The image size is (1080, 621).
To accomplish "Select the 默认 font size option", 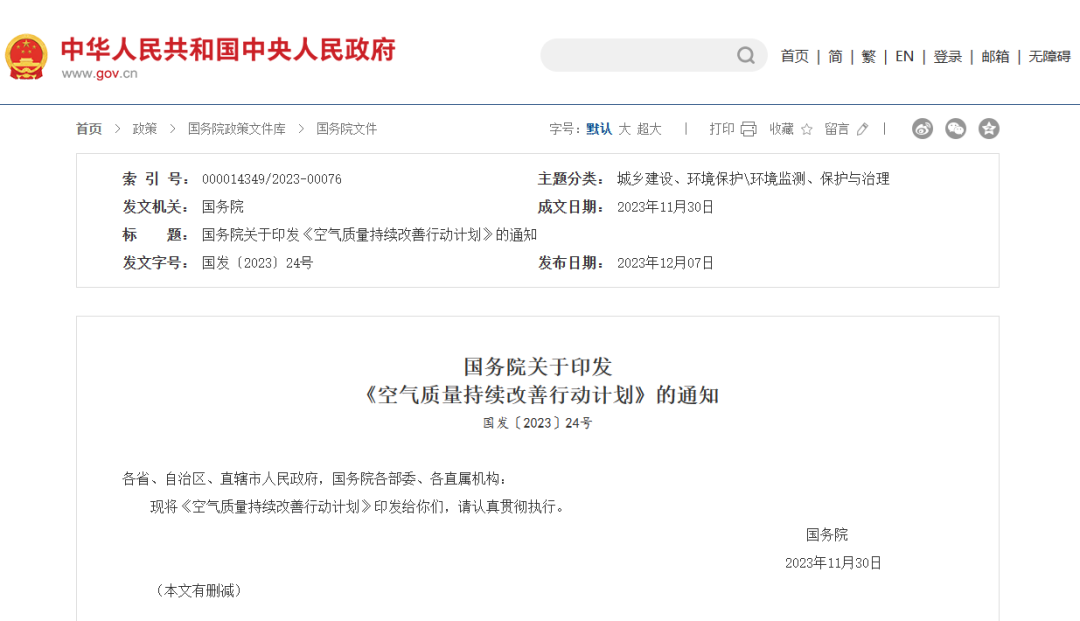I will [x=599, y=129].
